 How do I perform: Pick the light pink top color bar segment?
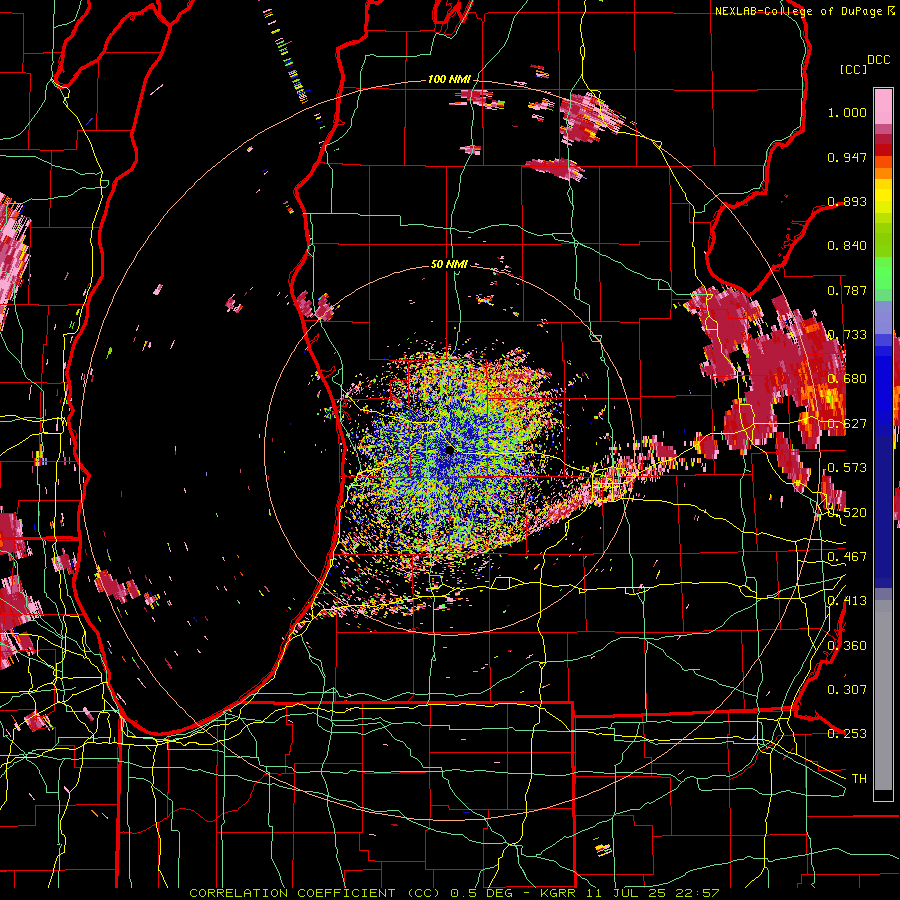[x=883, y=106]
